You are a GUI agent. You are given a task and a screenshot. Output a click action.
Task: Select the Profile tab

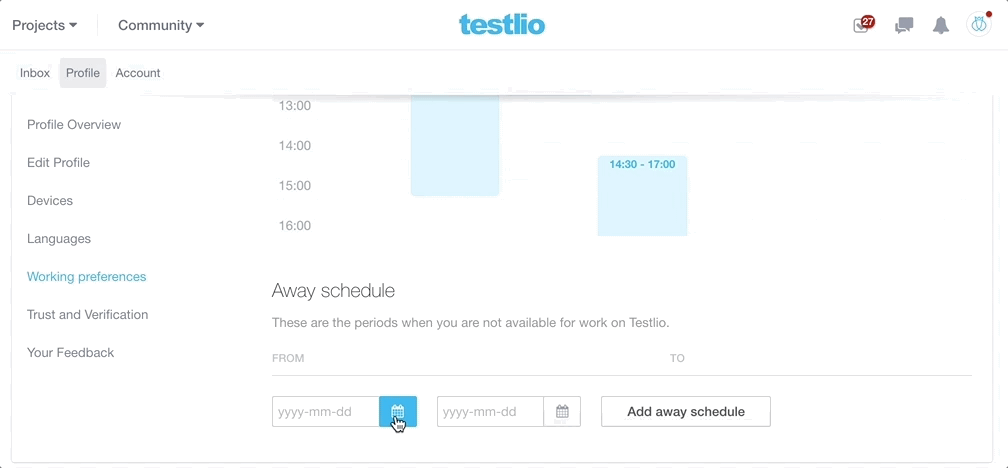tap(83, 73)
